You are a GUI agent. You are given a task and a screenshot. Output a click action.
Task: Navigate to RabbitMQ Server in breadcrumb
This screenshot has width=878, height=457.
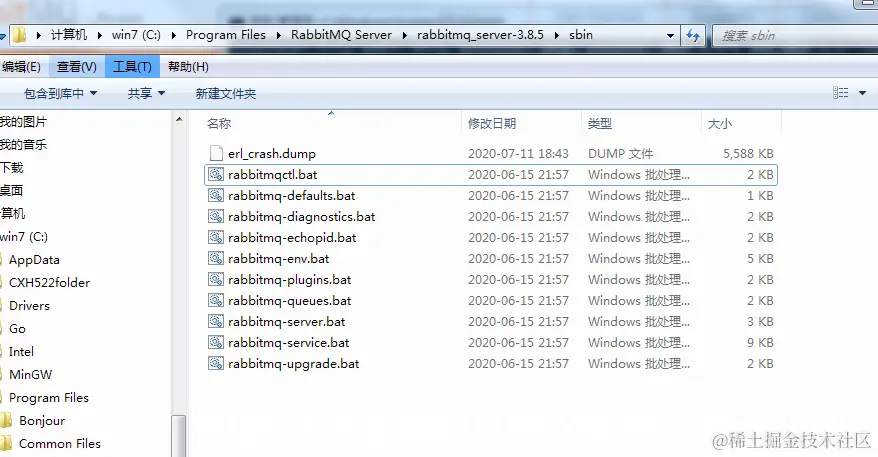tap(342, 35)
